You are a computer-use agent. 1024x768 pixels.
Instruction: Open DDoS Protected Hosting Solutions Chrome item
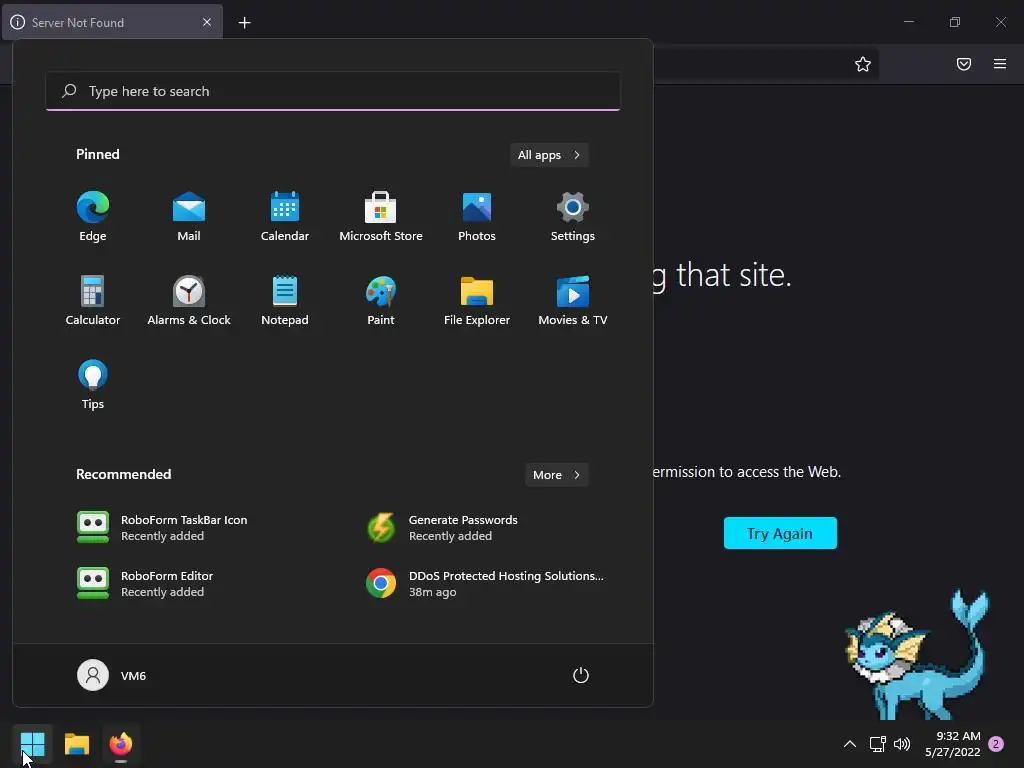click(x=487, y=583)
